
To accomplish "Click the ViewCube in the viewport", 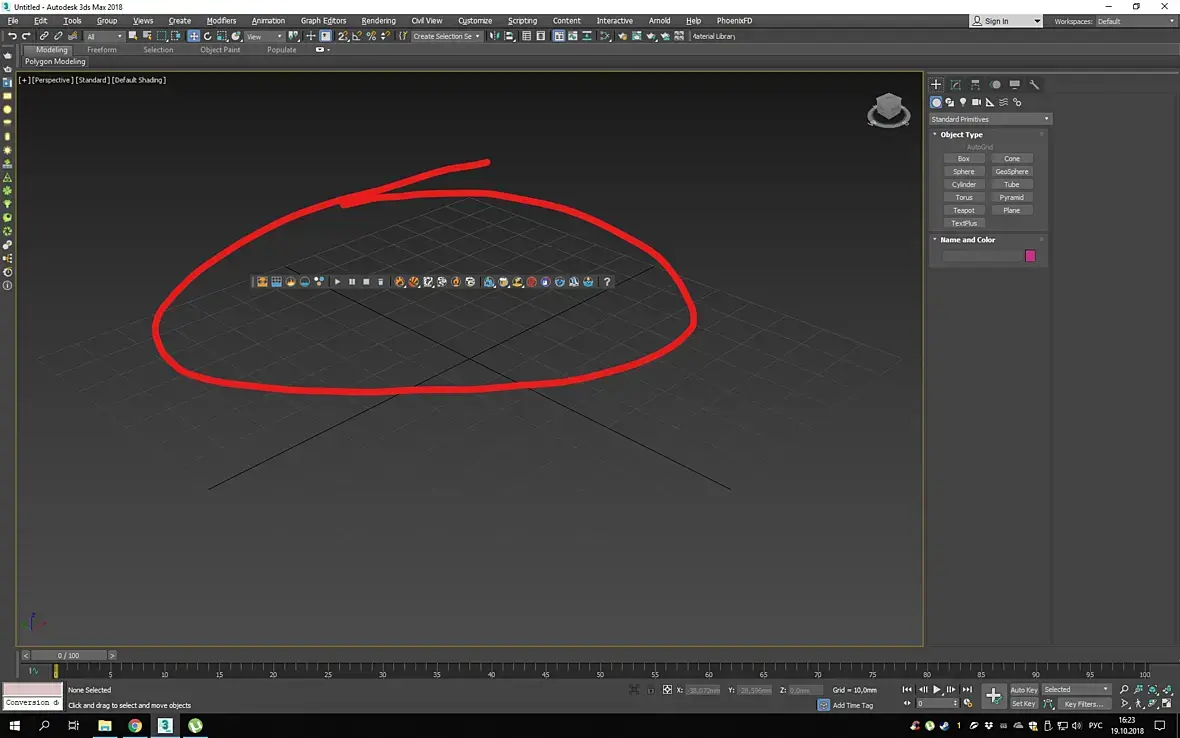I will point(889,110).
